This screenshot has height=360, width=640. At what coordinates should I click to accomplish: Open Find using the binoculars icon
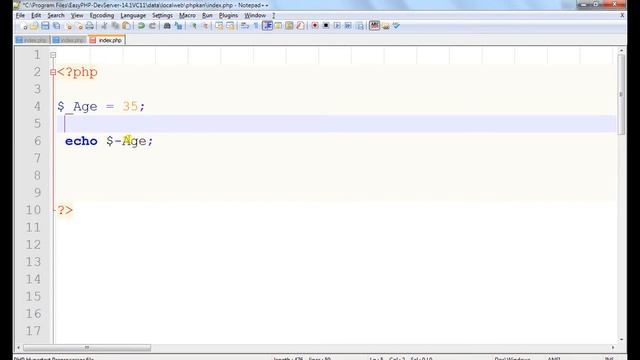[x=167, y=26]
